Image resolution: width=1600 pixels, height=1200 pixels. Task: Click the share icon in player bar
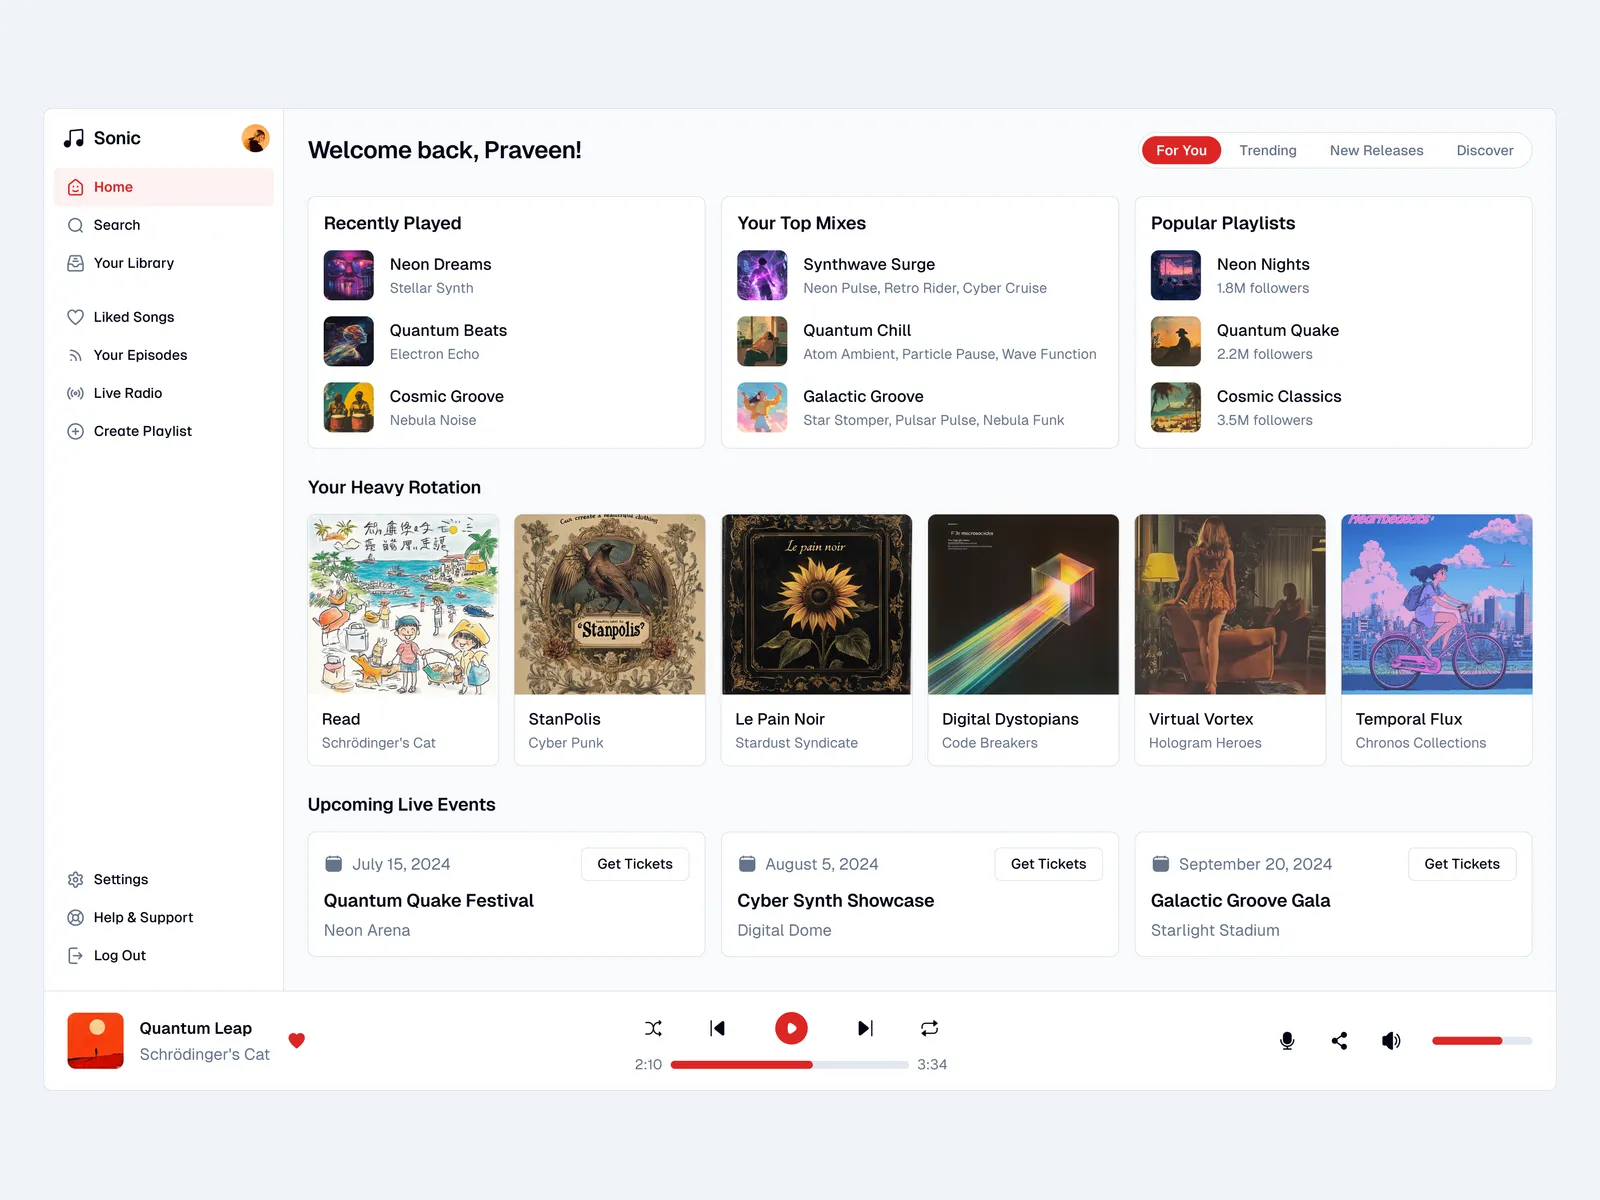1339,1041
